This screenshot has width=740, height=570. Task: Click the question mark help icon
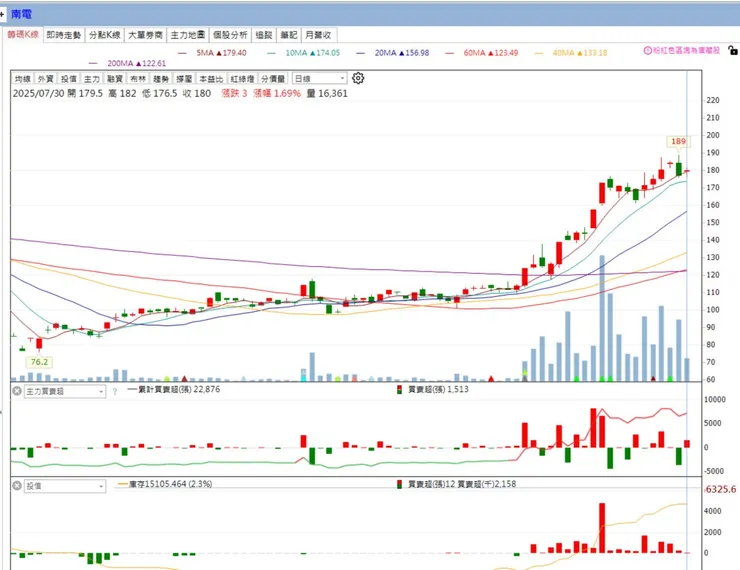(x=115, y=392)
